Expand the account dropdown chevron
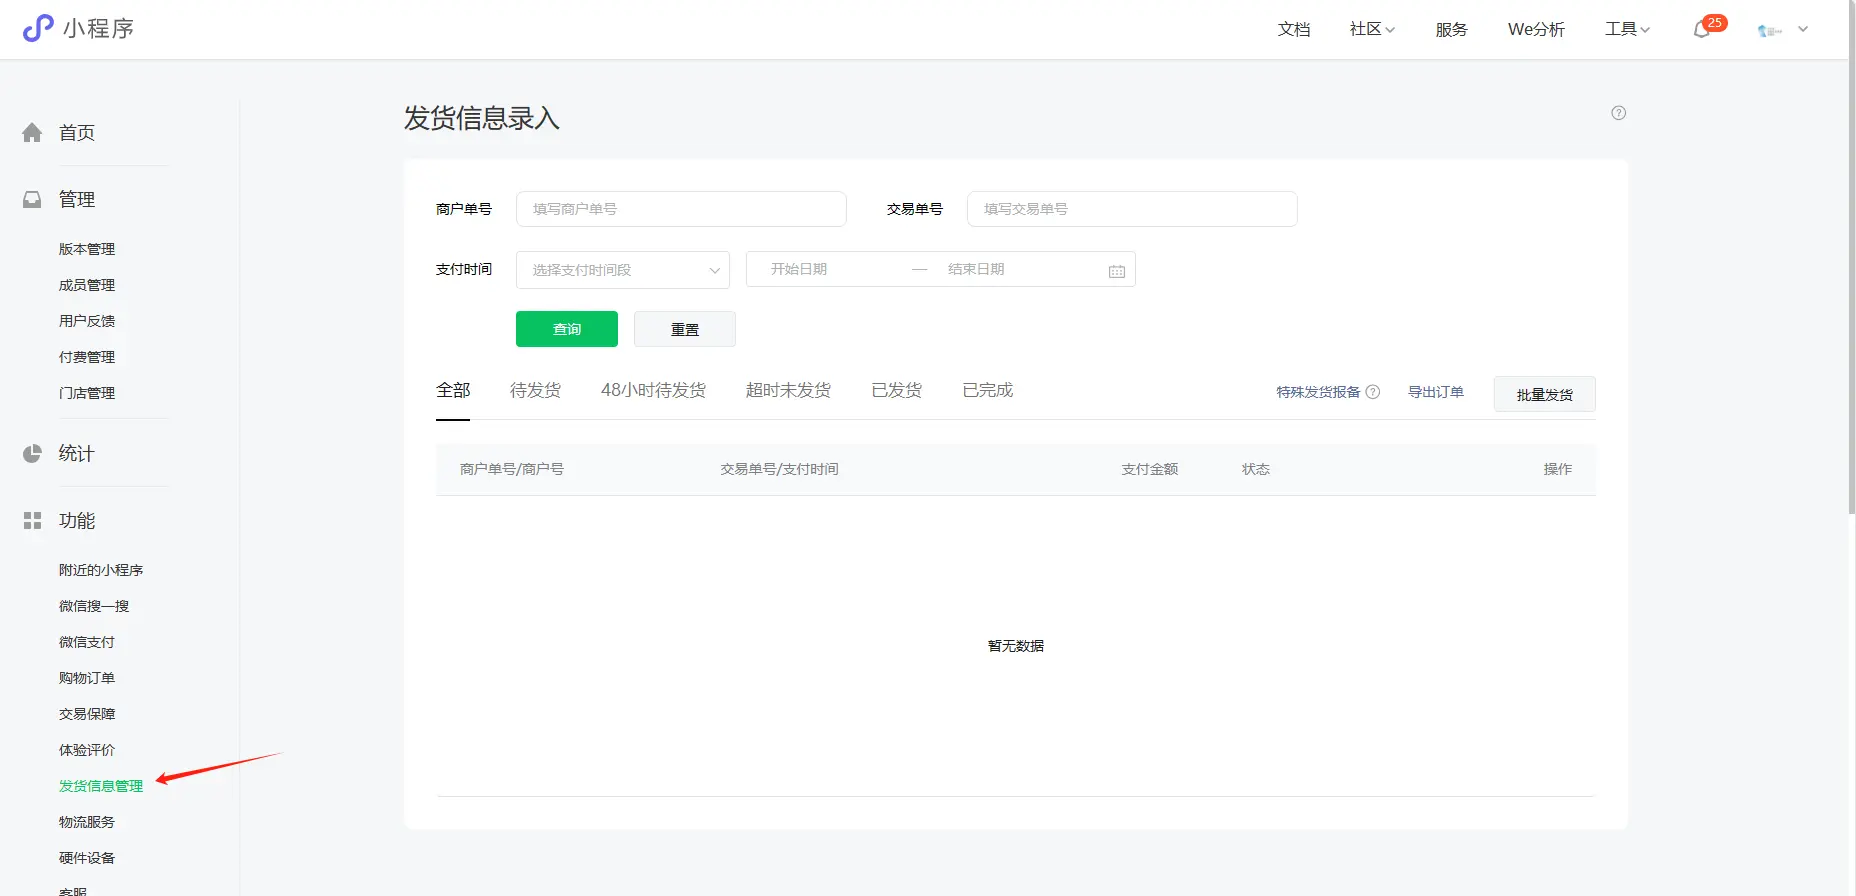Viewport: 1856px width, 896px height. click(x=1803, y=30)
